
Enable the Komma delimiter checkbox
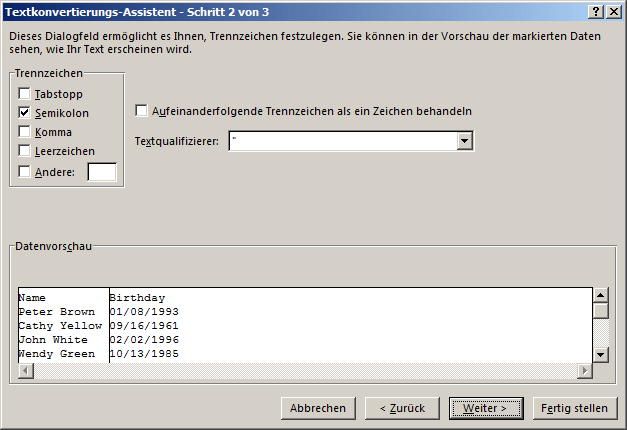click(24, 132)
